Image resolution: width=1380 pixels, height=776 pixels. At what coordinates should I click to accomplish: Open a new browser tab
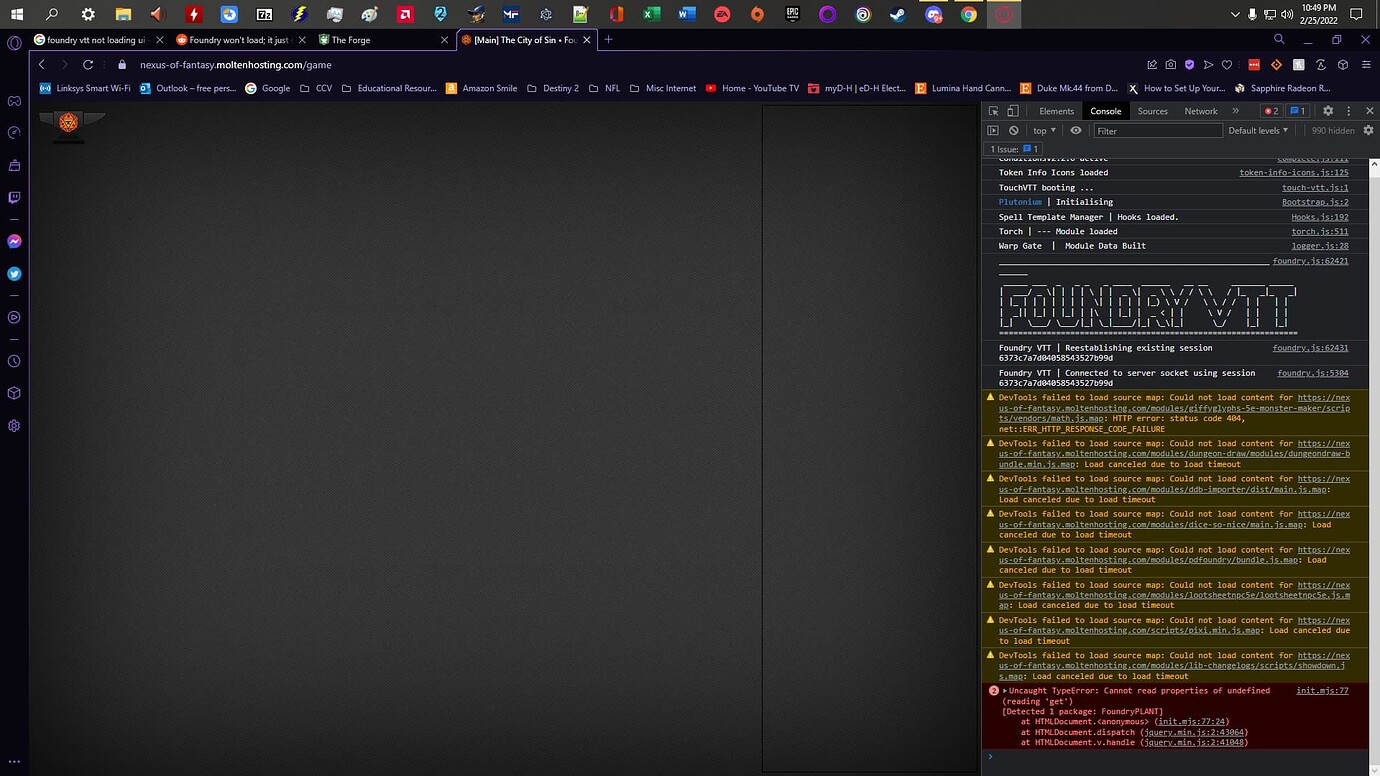[608, 40]
